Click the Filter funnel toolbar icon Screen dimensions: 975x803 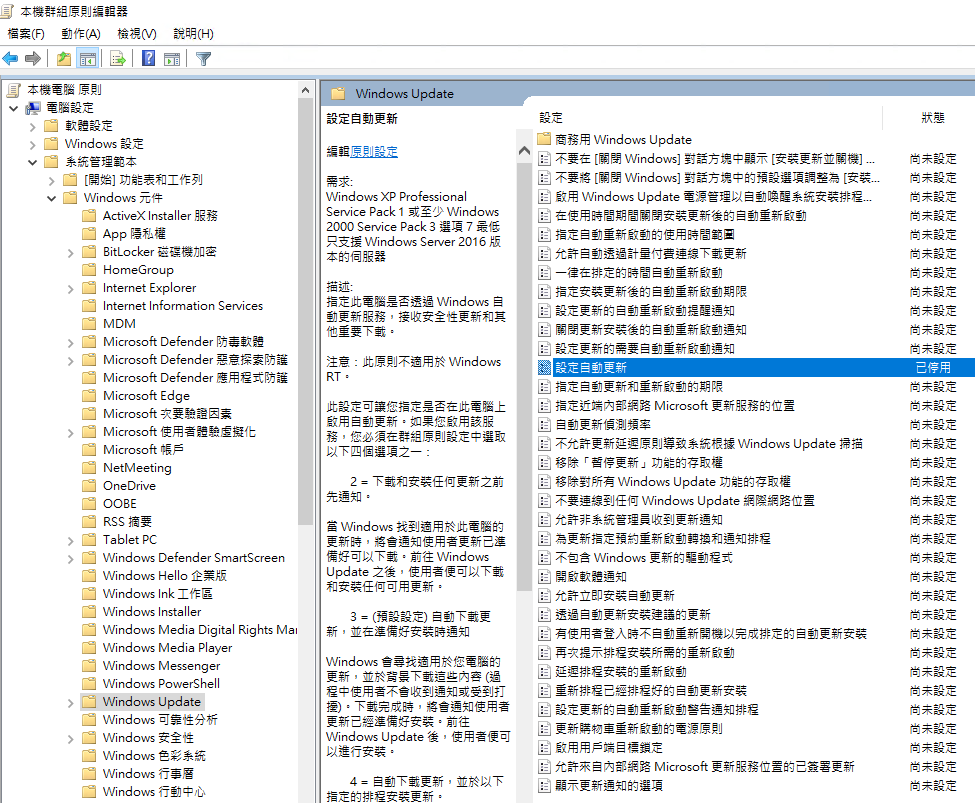click(203, 58)
